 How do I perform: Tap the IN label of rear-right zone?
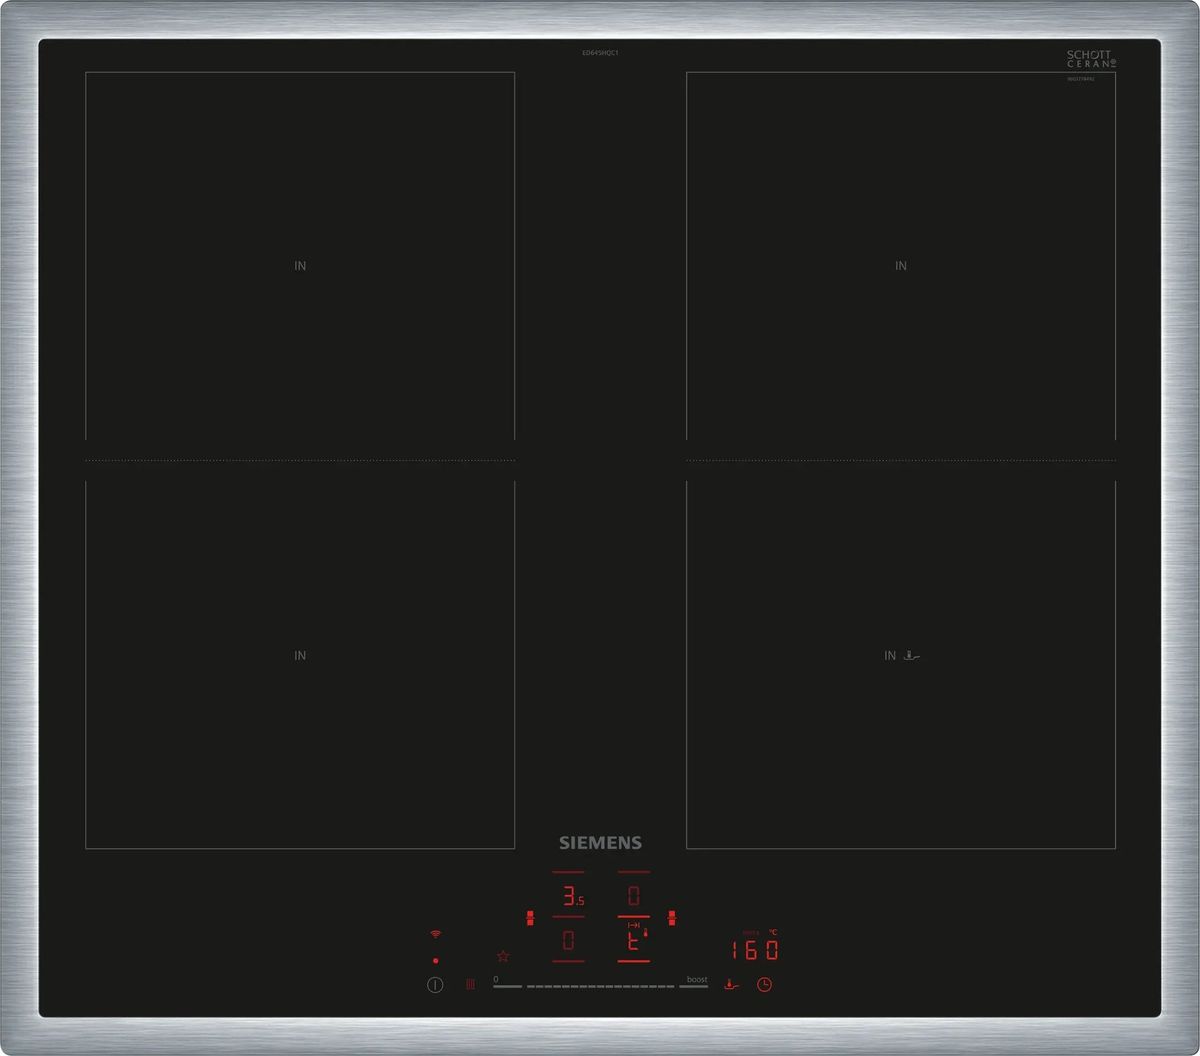(x=901, y=266)
